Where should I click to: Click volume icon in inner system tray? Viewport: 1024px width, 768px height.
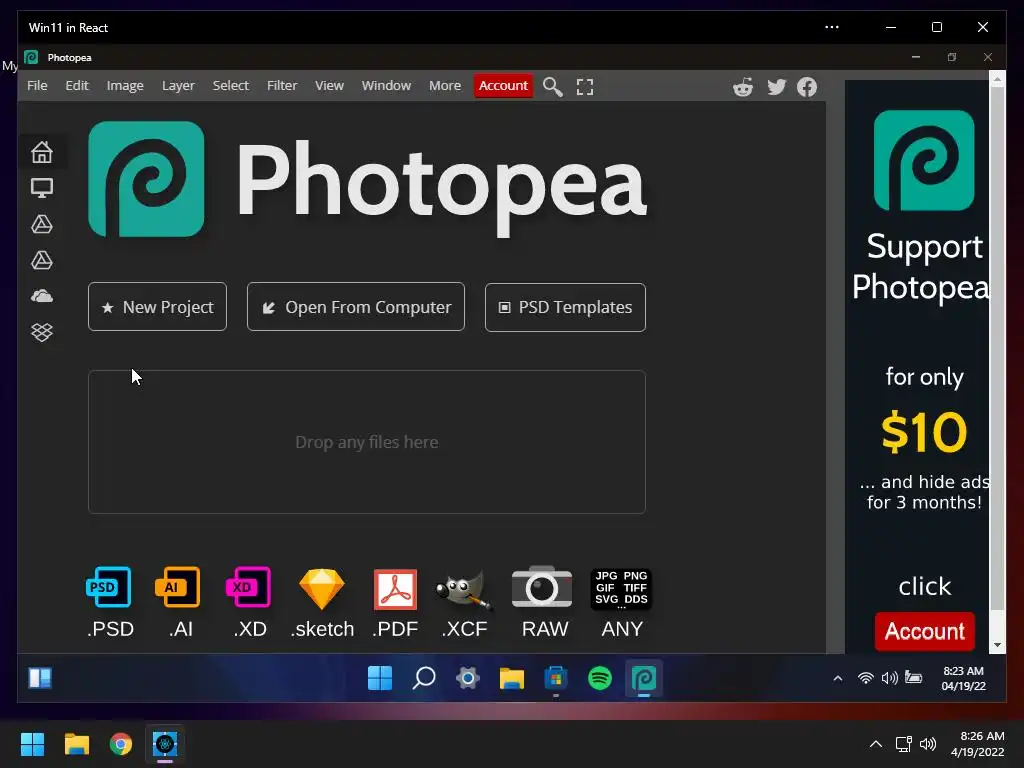(889, 678)
